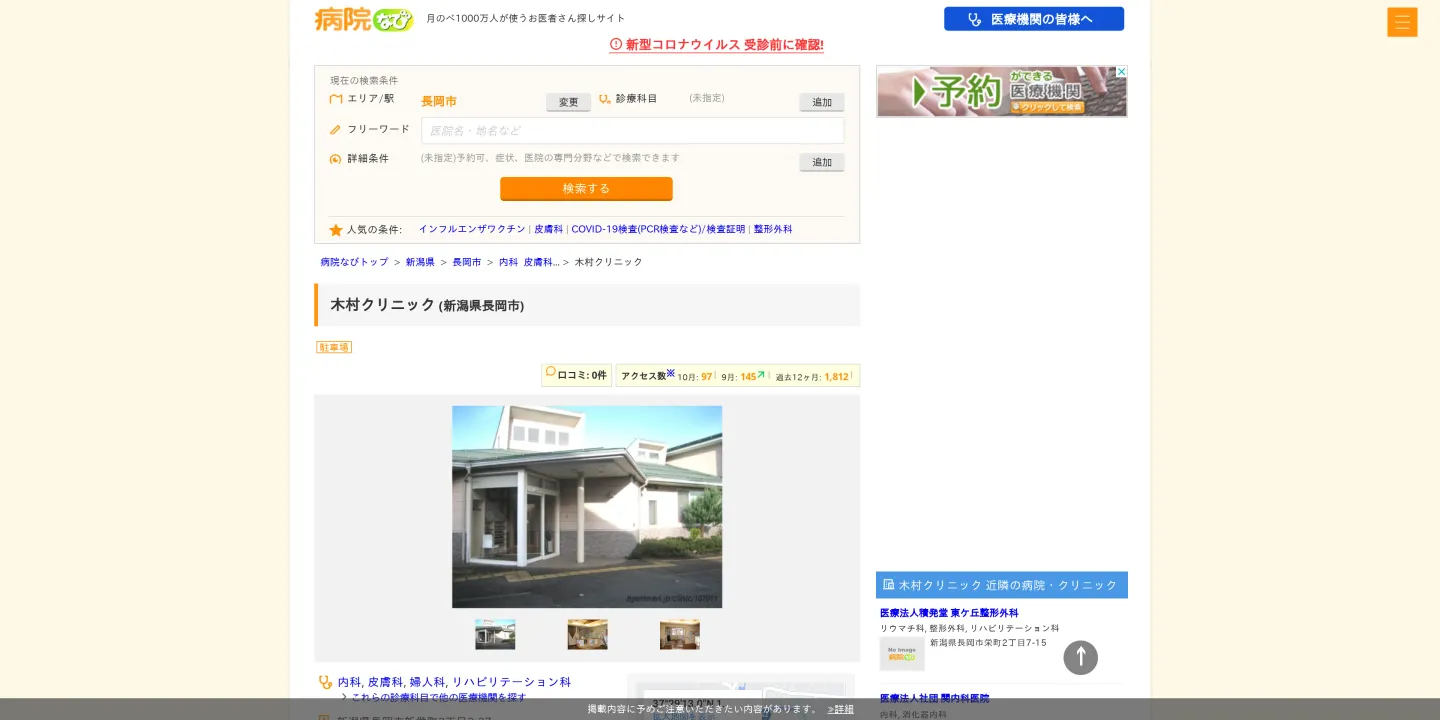The height and width of the screenshot is (720, 1440).
Task: Close the ad via its corner icon
Action: [1121, 72]
